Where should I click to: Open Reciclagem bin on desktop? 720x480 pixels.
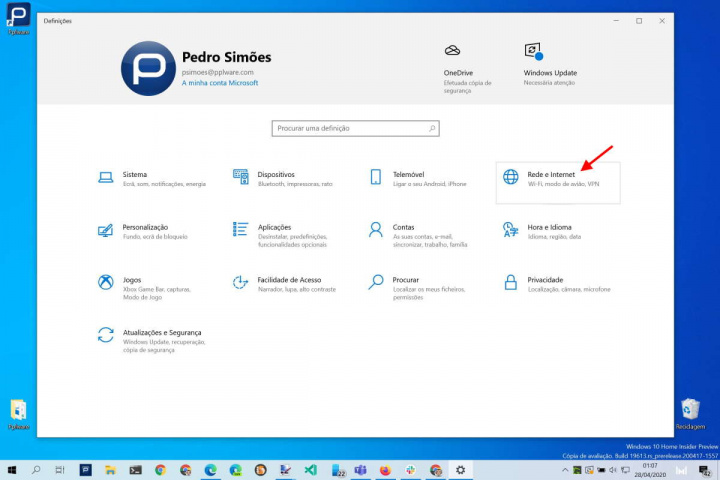point(689,412)
